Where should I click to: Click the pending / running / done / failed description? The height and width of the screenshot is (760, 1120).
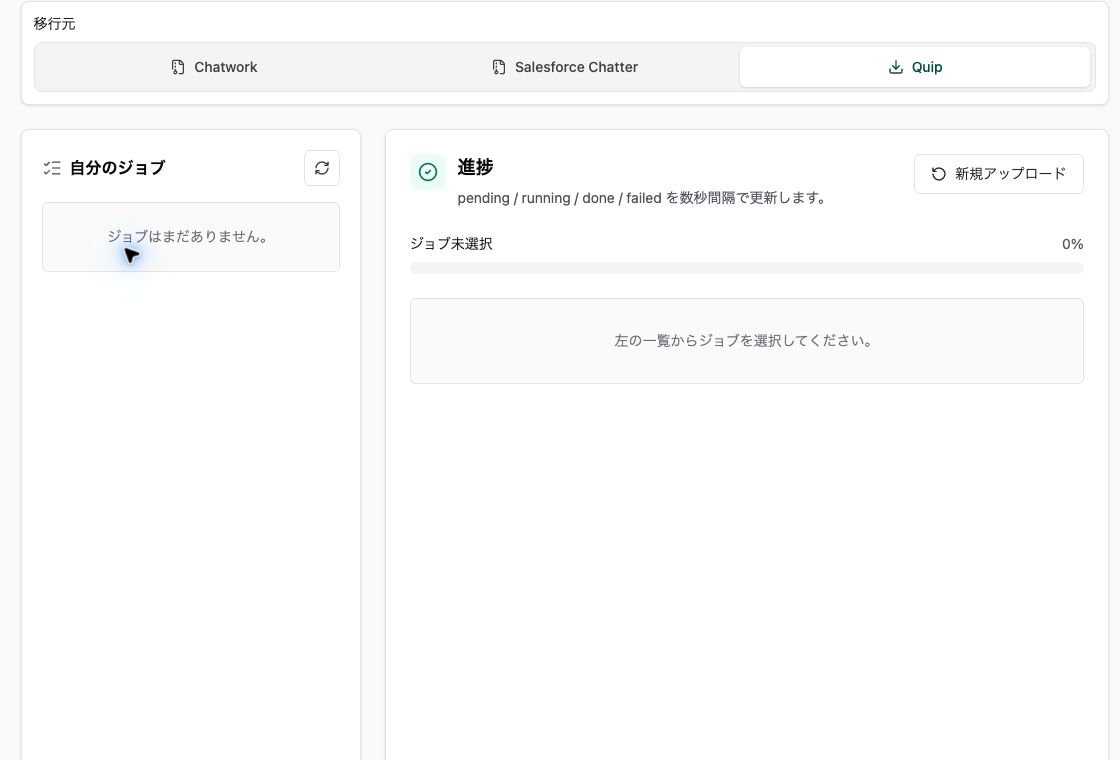641,198
